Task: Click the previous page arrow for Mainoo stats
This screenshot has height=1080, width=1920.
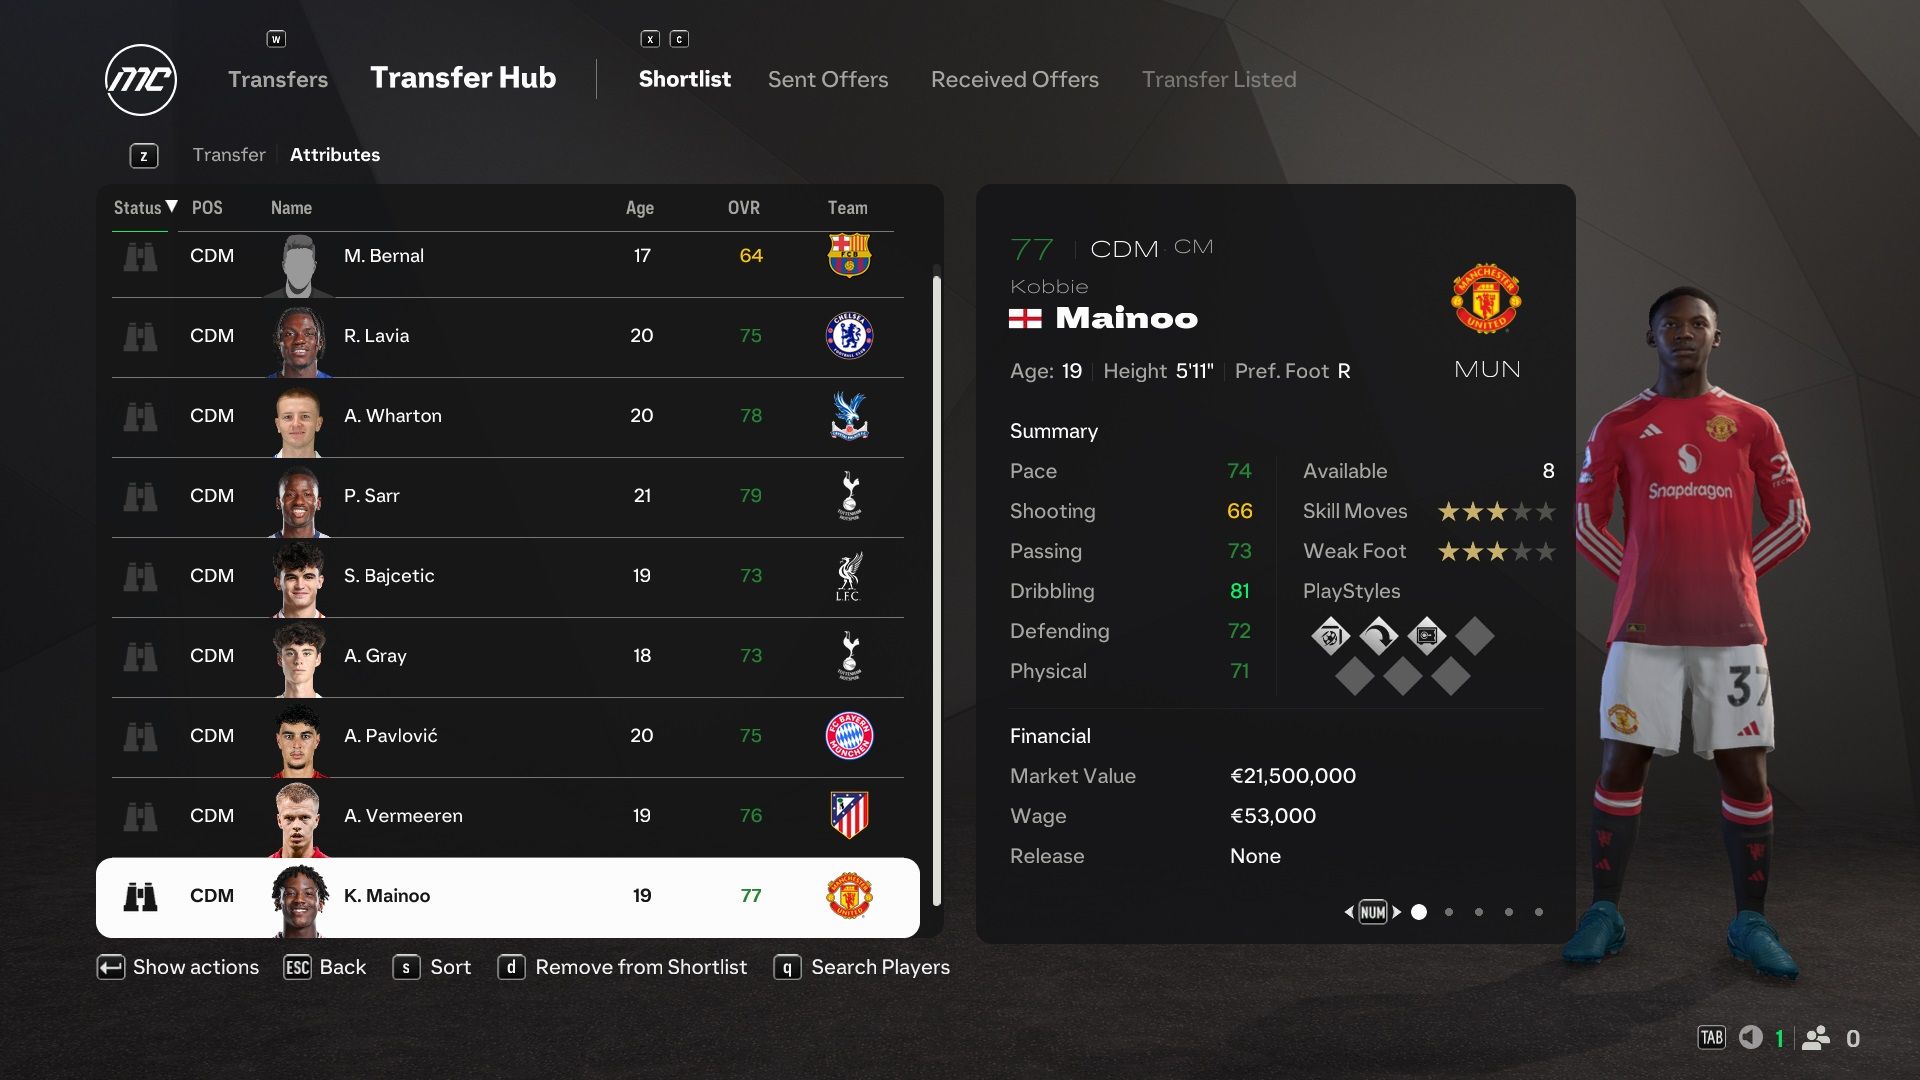Action: 1350,911
